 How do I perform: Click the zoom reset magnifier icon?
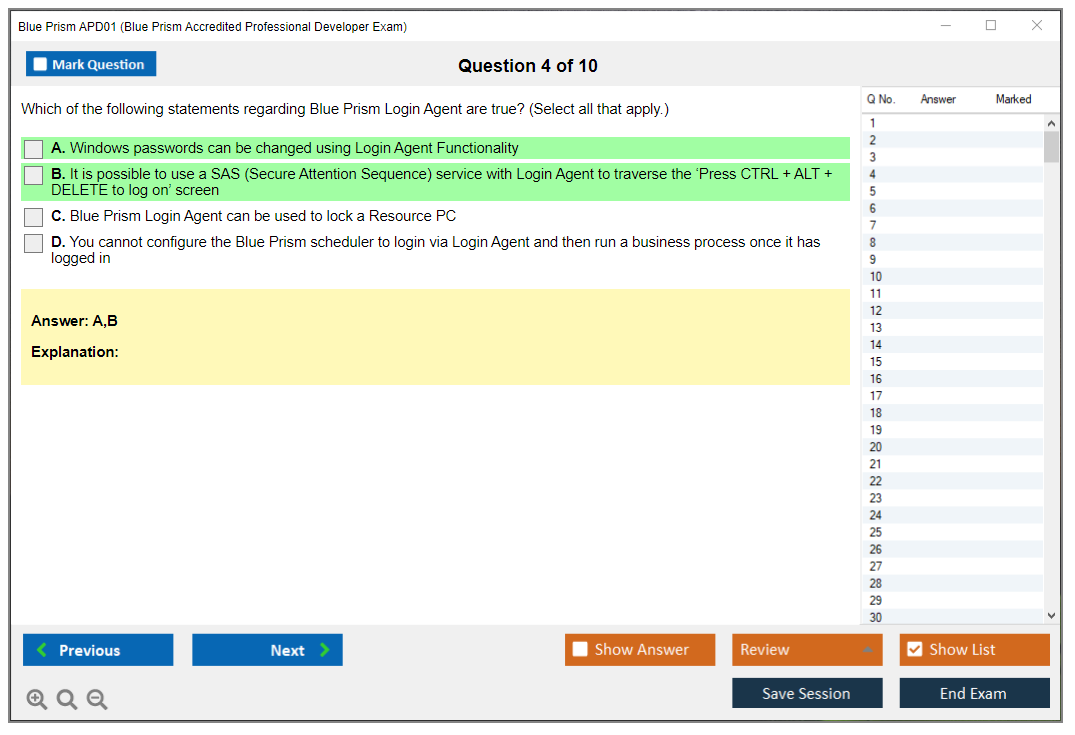point(67,700)
